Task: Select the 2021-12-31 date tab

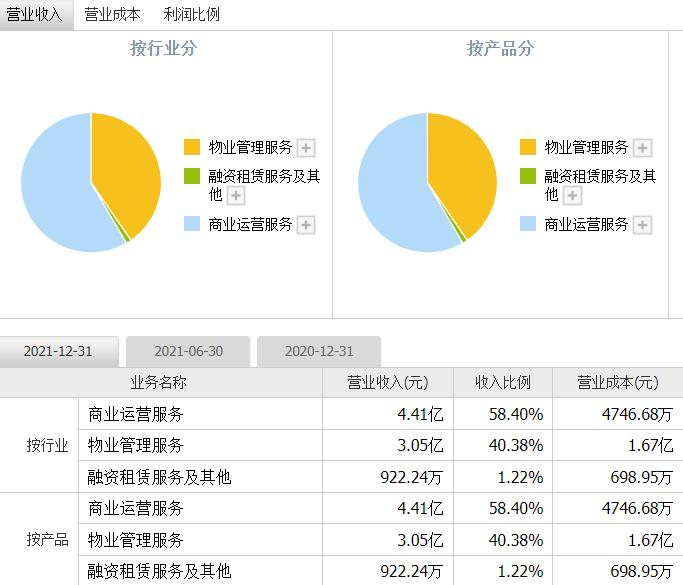Action: point(58,351)
